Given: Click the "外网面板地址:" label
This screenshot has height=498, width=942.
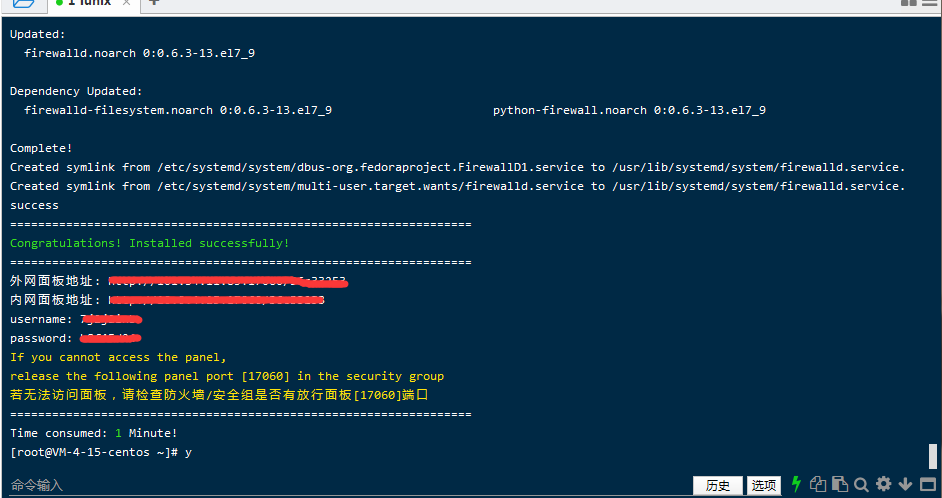Looking at the screenshot, I should pos(56,281).
